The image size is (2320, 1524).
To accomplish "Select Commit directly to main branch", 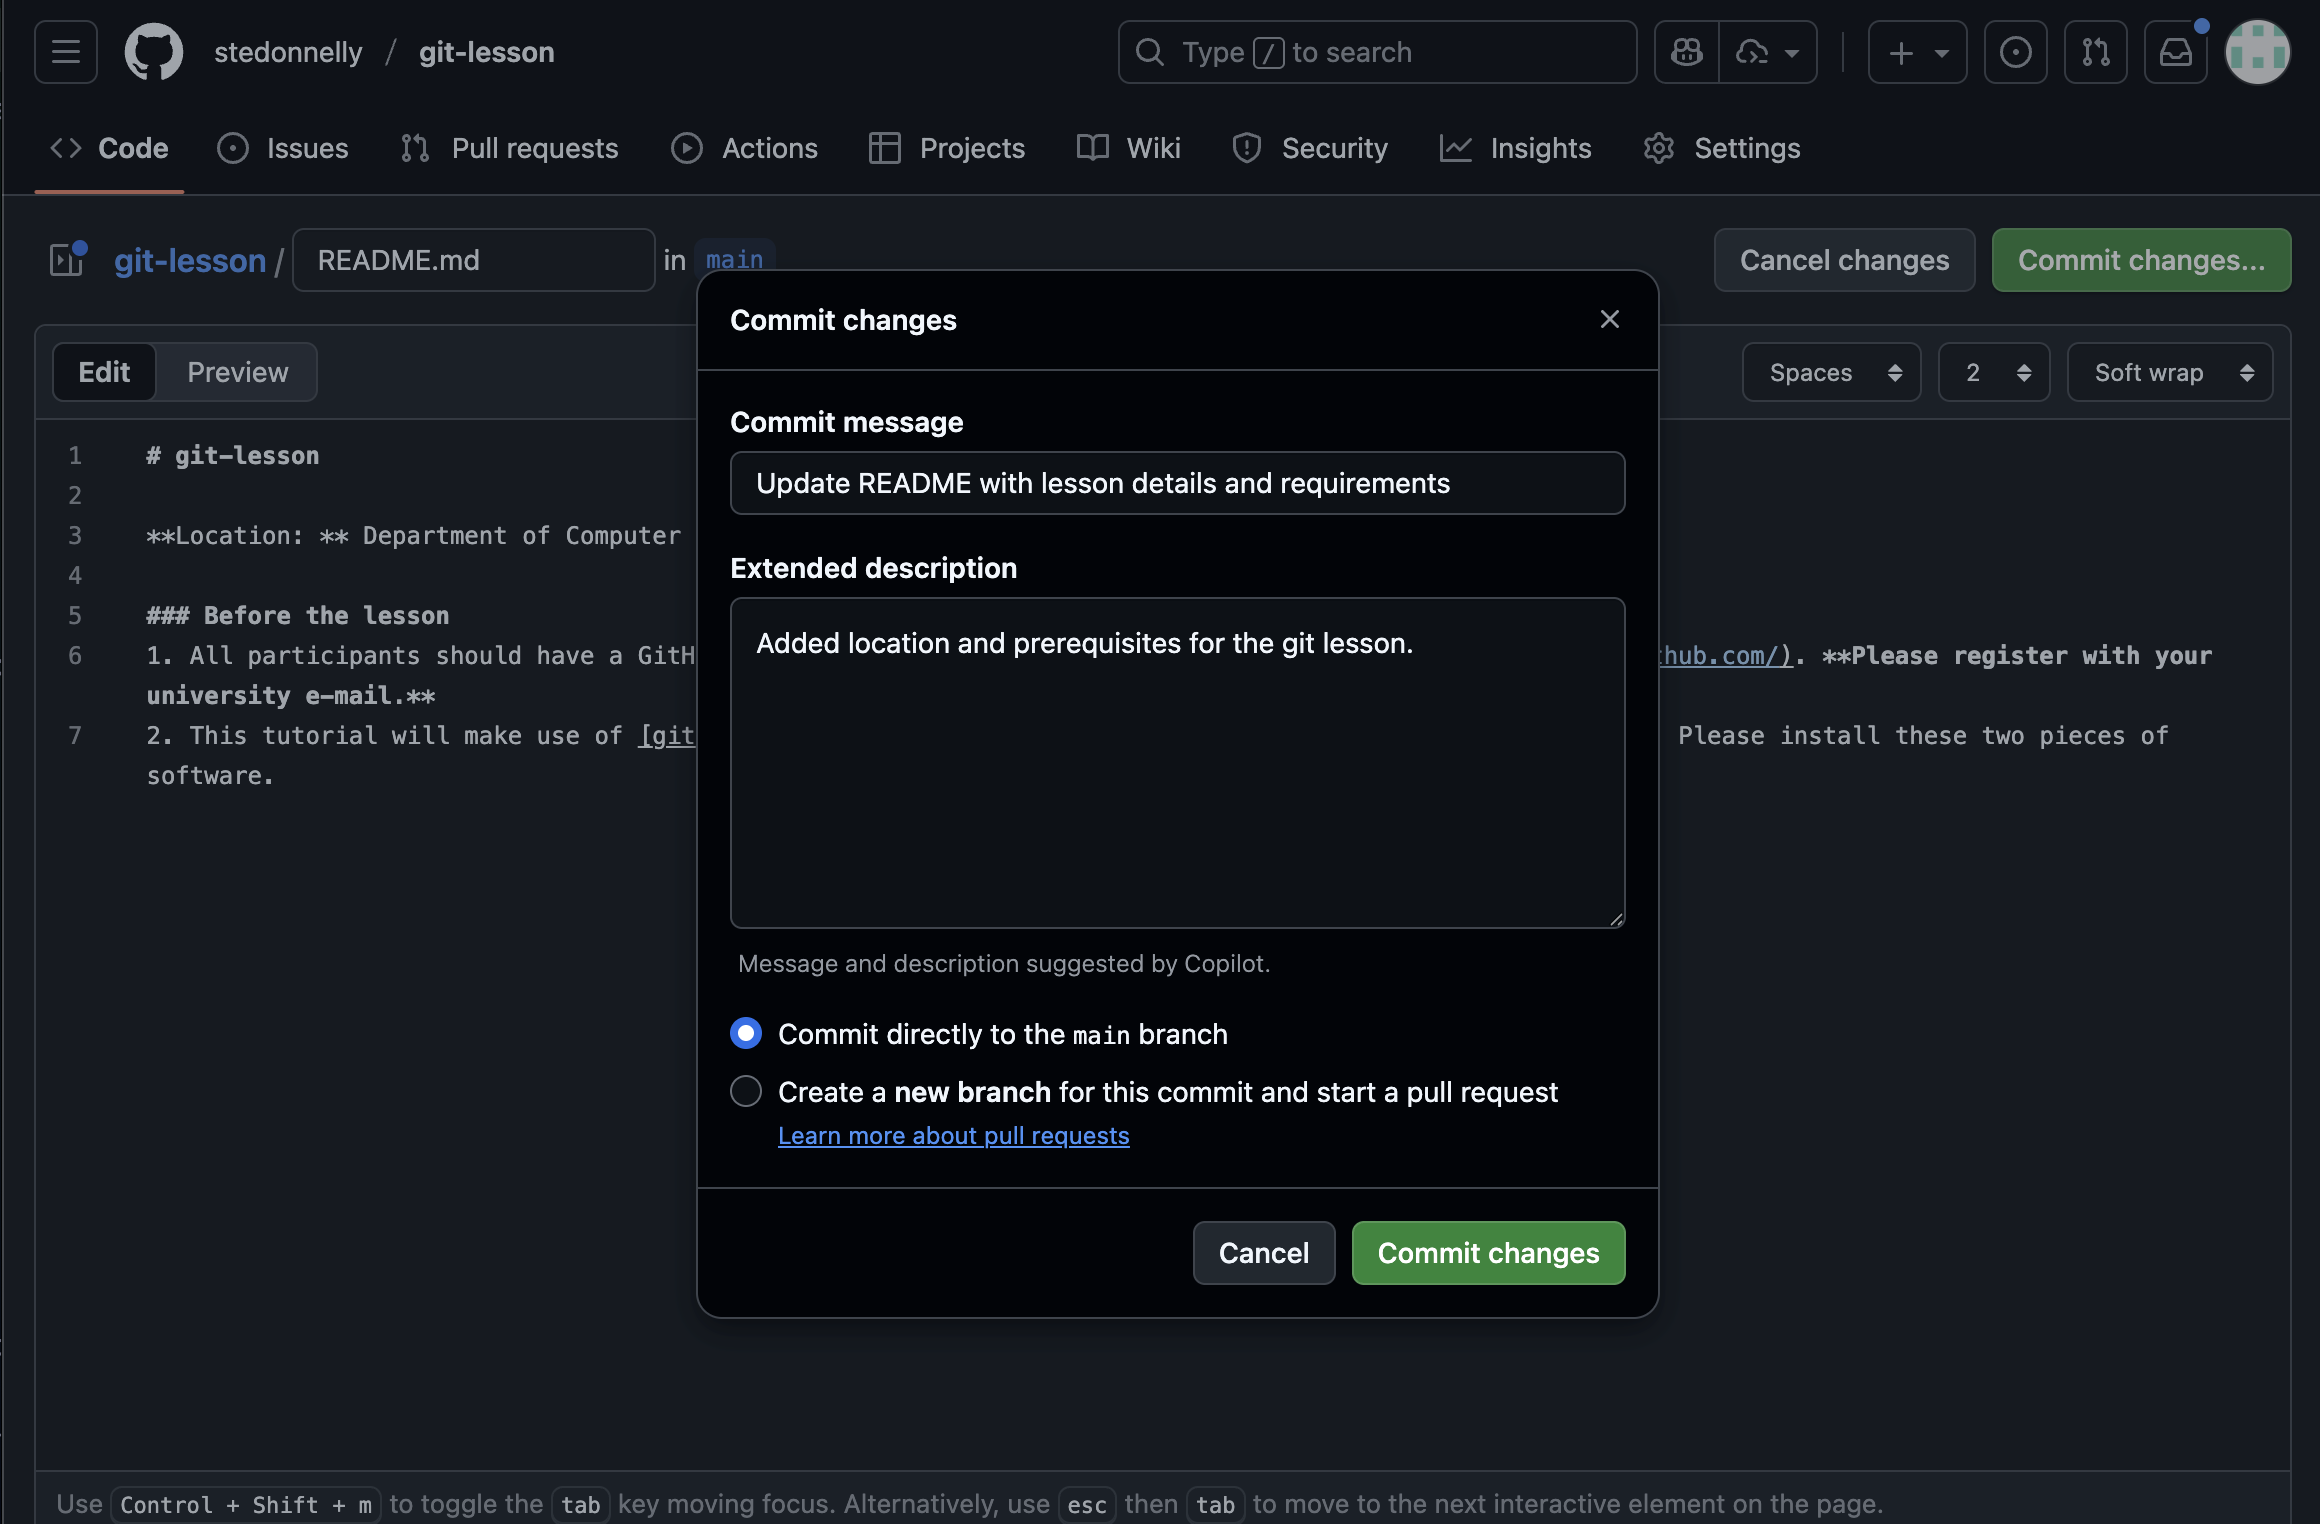I will coord(746,1033).
